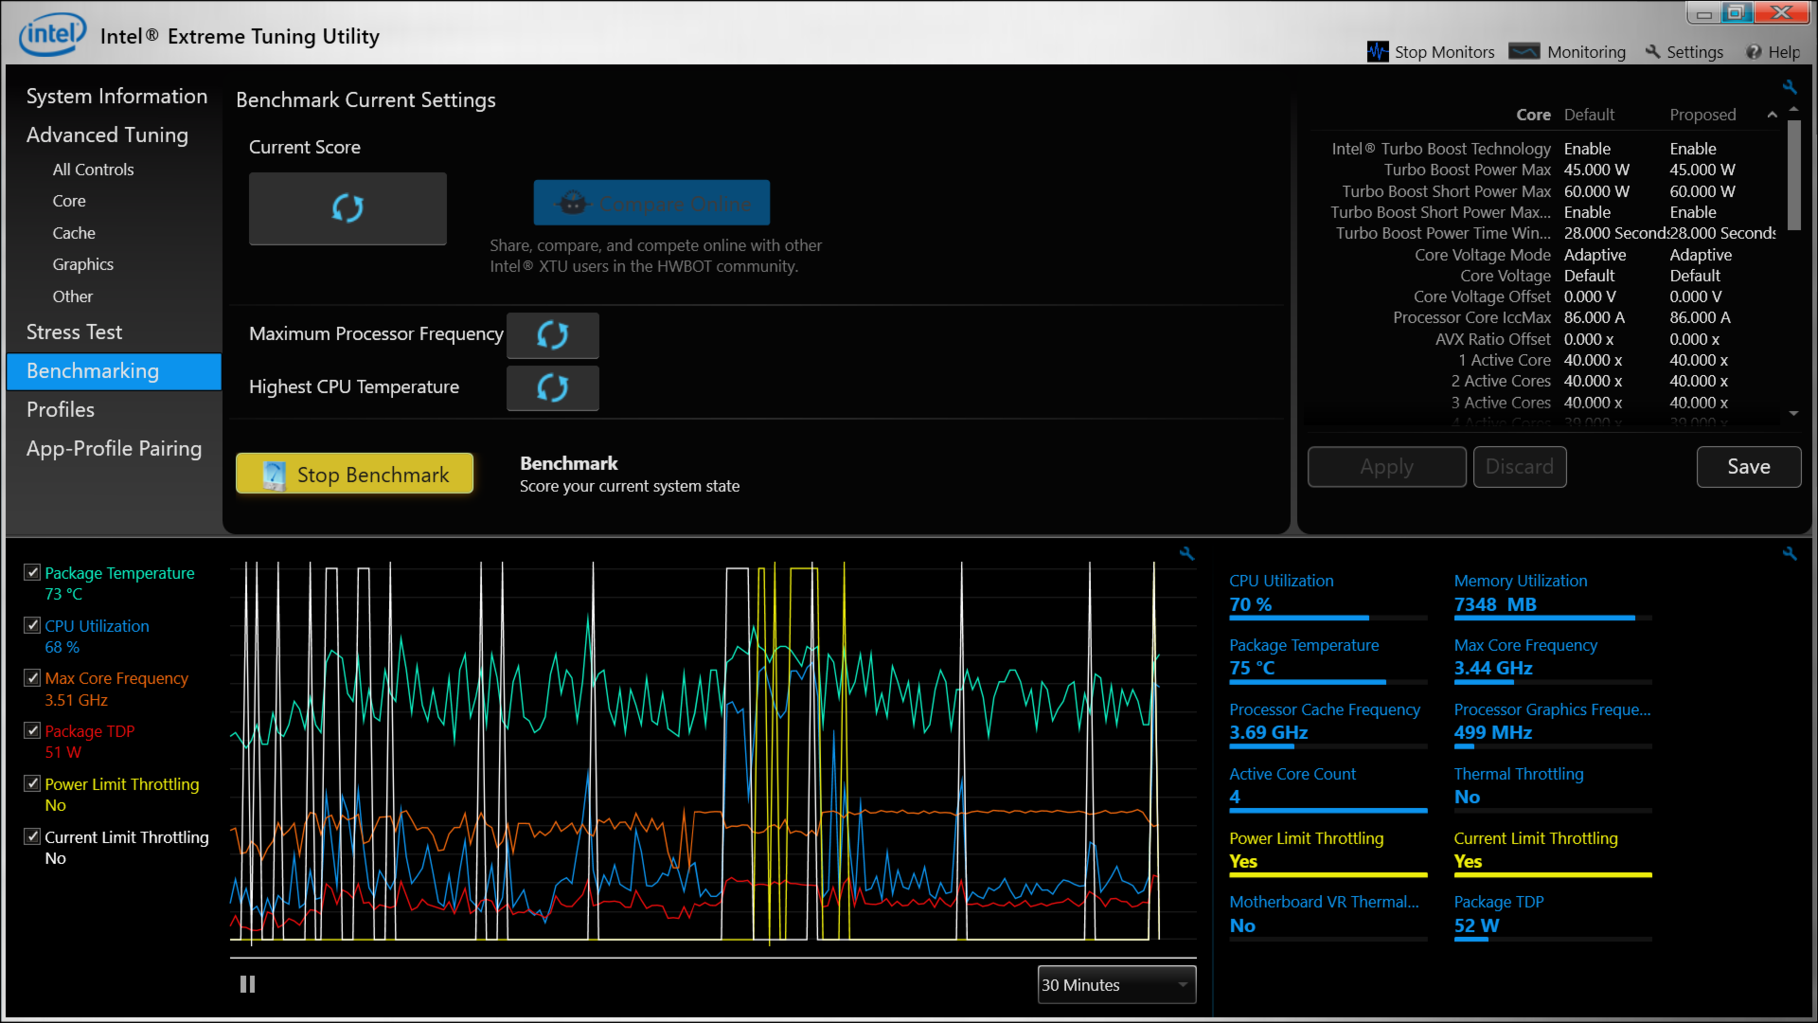Pause the monitoring graph
Viewport: 1818px width, 1023px height.
point(247,984)
